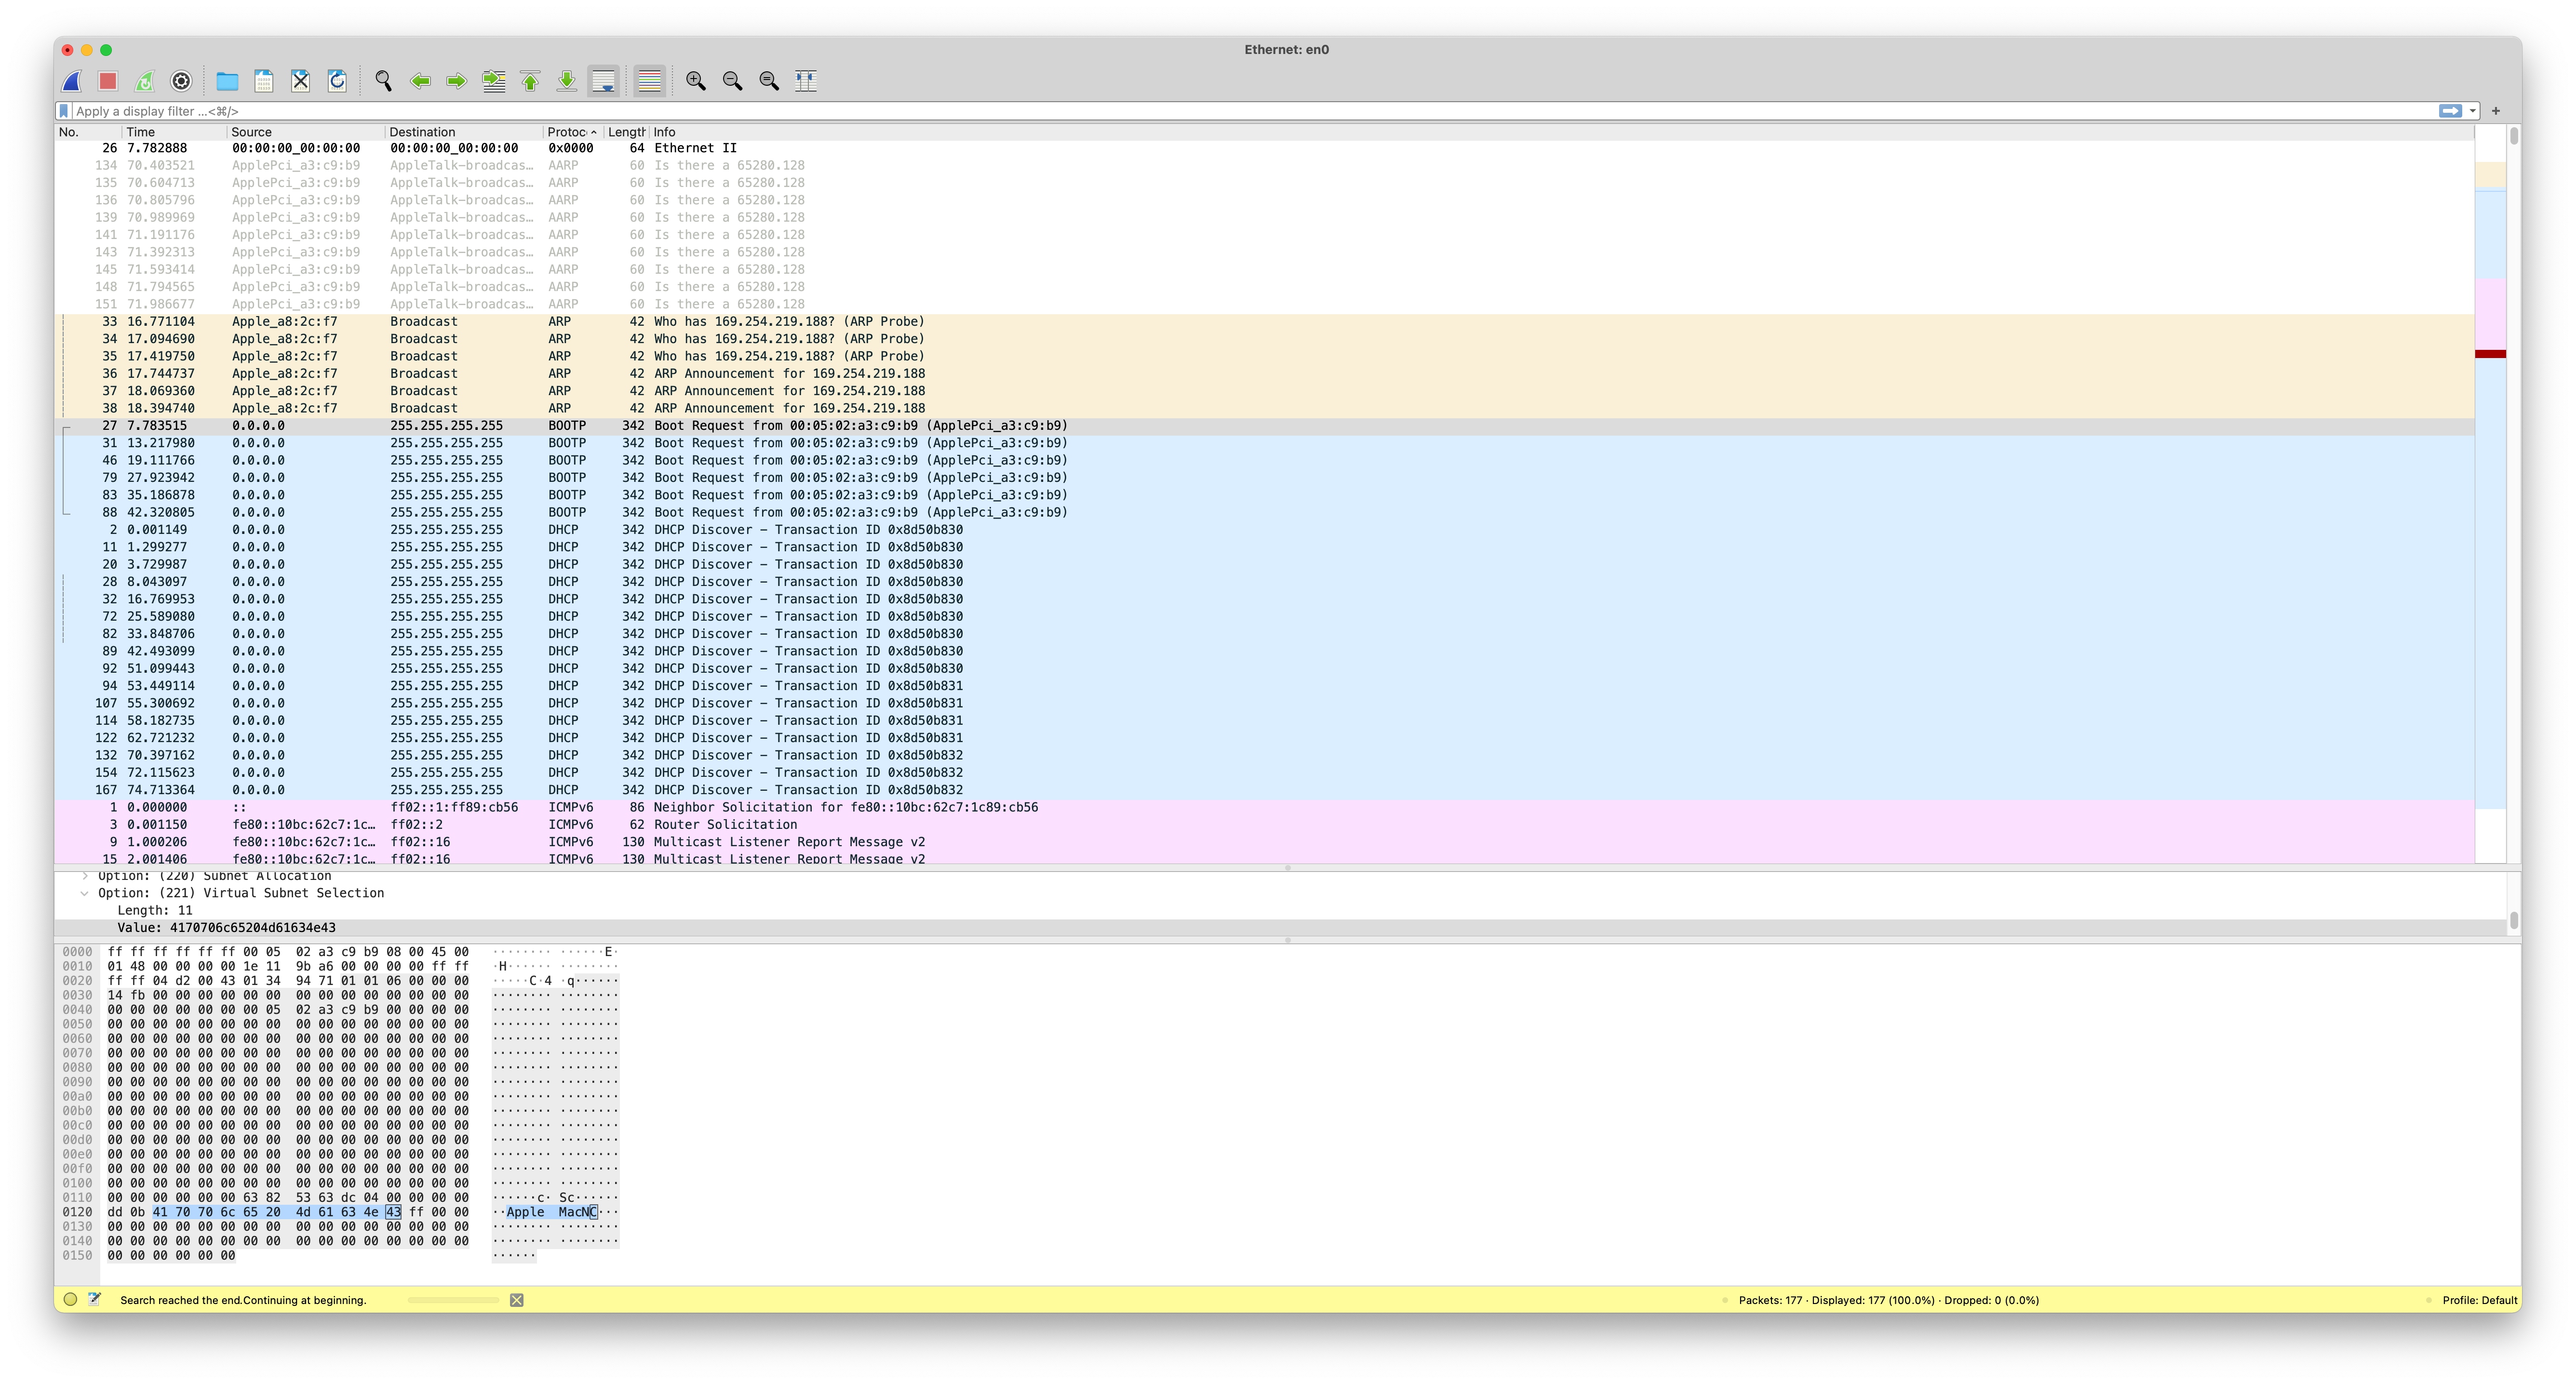Viewport: 2576px width, 1384px height.
Task: Sort by the Source column header
Action: (305, 132)
